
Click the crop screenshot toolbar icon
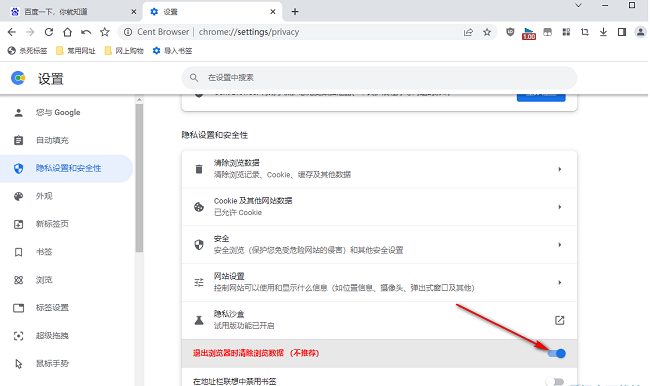(x=585, y=32)
